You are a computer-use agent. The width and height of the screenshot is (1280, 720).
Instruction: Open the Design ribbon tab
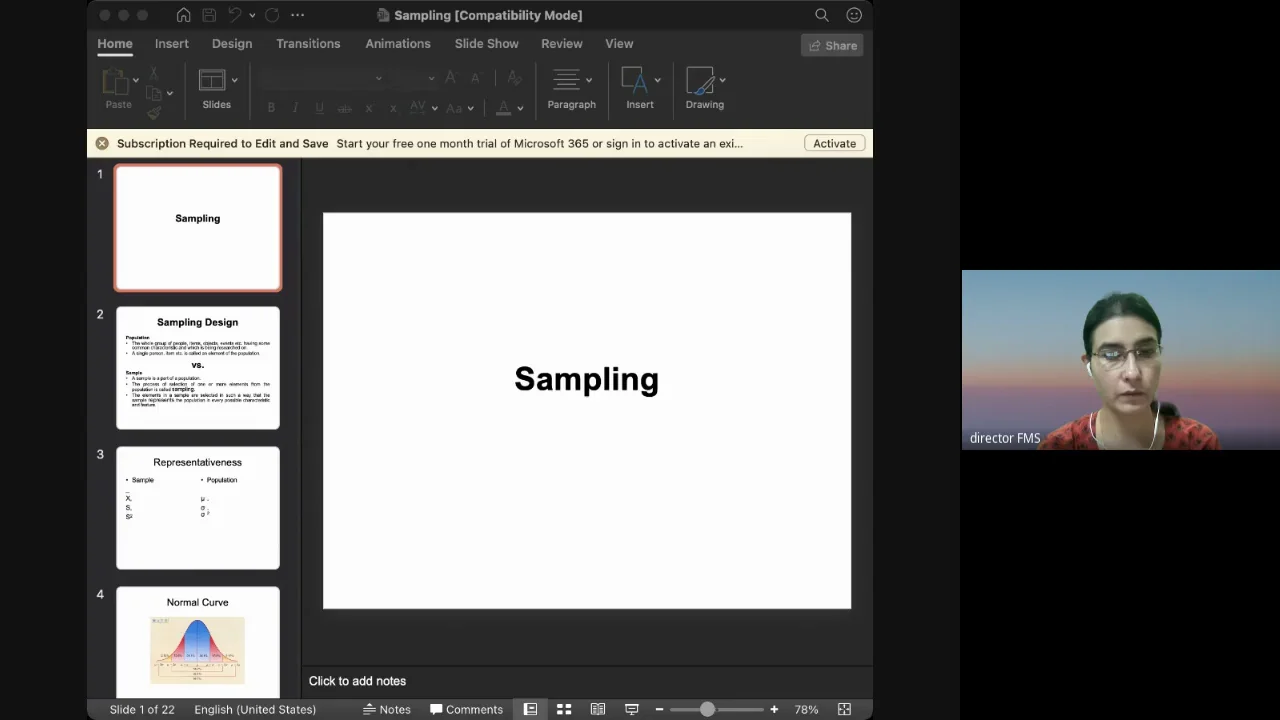pyautogui.click(x=232, y=44)
